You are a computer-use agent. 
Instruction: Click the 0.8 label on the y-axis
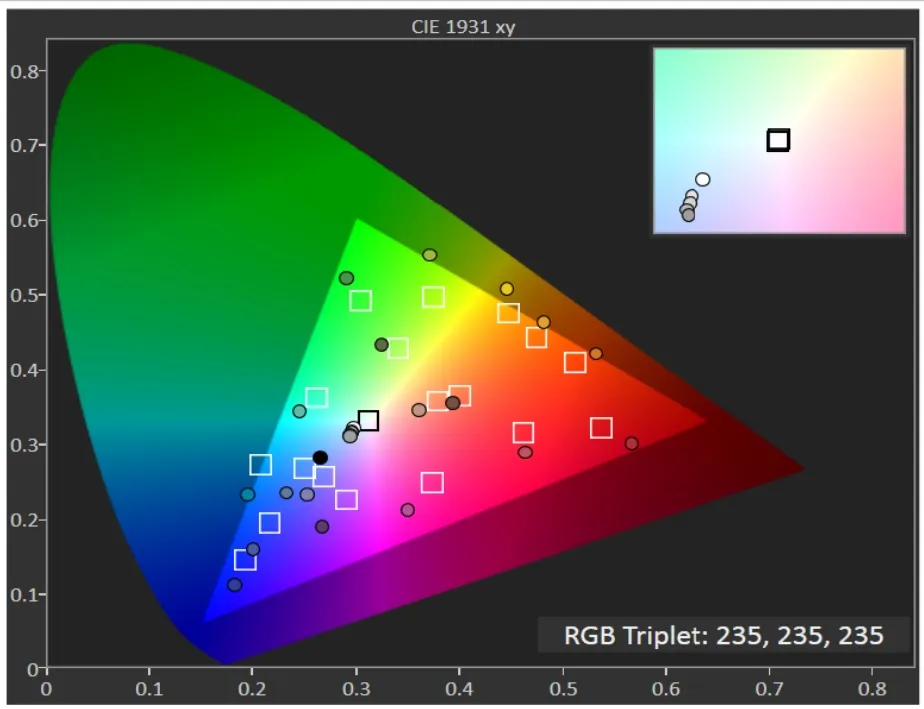[24, 71]
